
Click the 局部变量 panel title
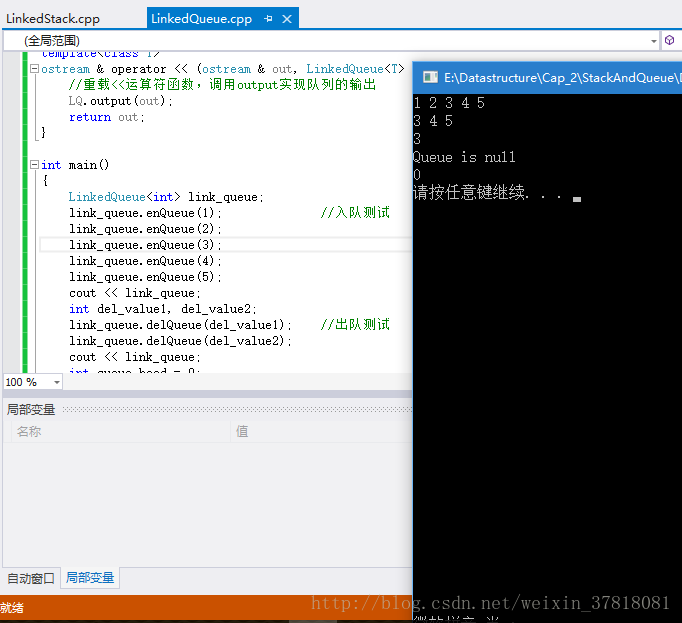pyautogui.click(x=31, y=409)
